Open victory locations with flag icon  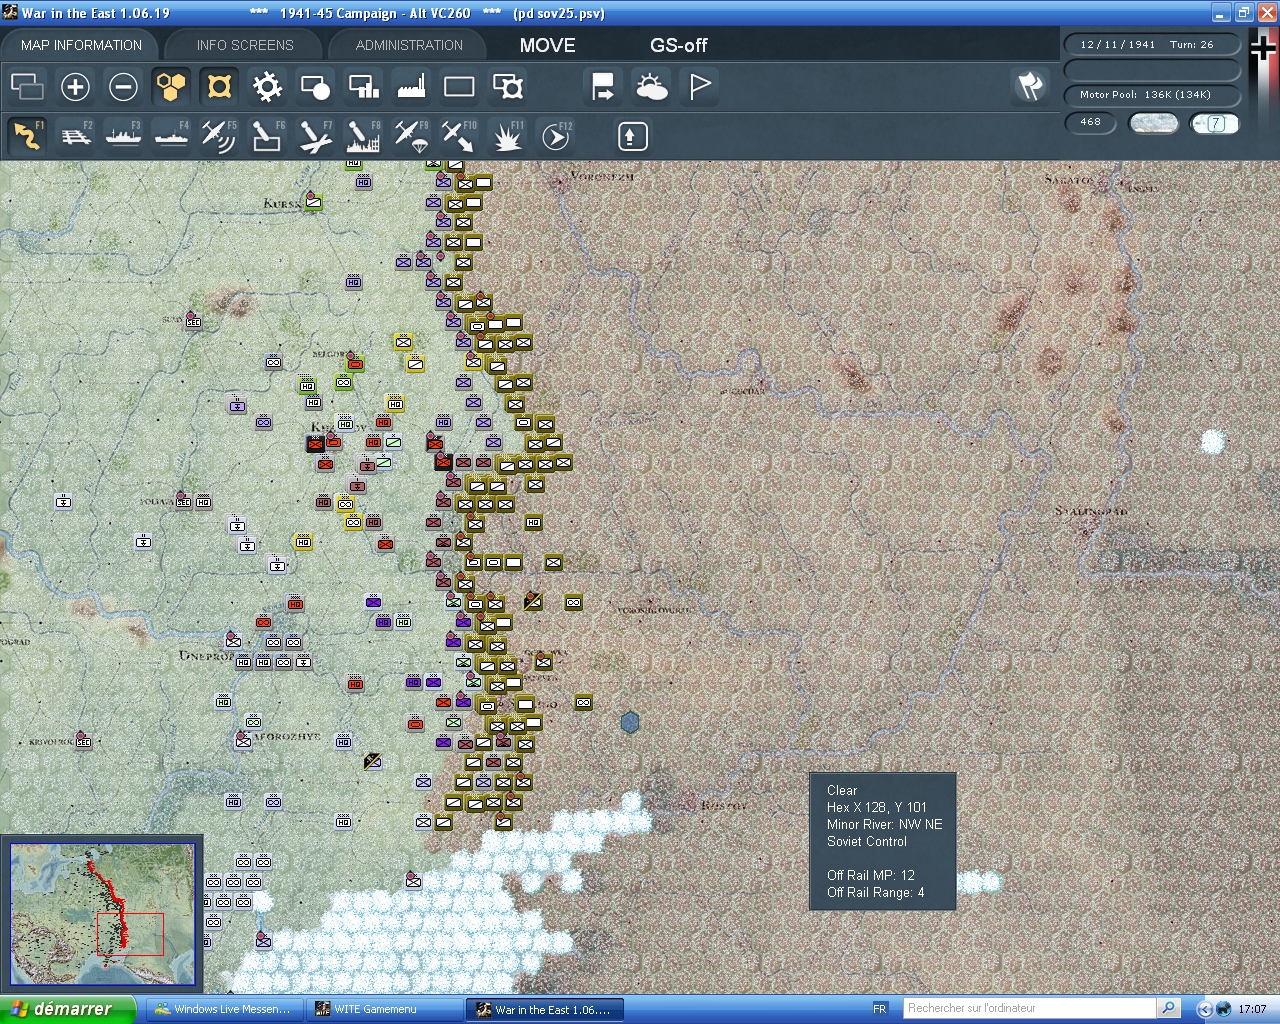point(698,87)
